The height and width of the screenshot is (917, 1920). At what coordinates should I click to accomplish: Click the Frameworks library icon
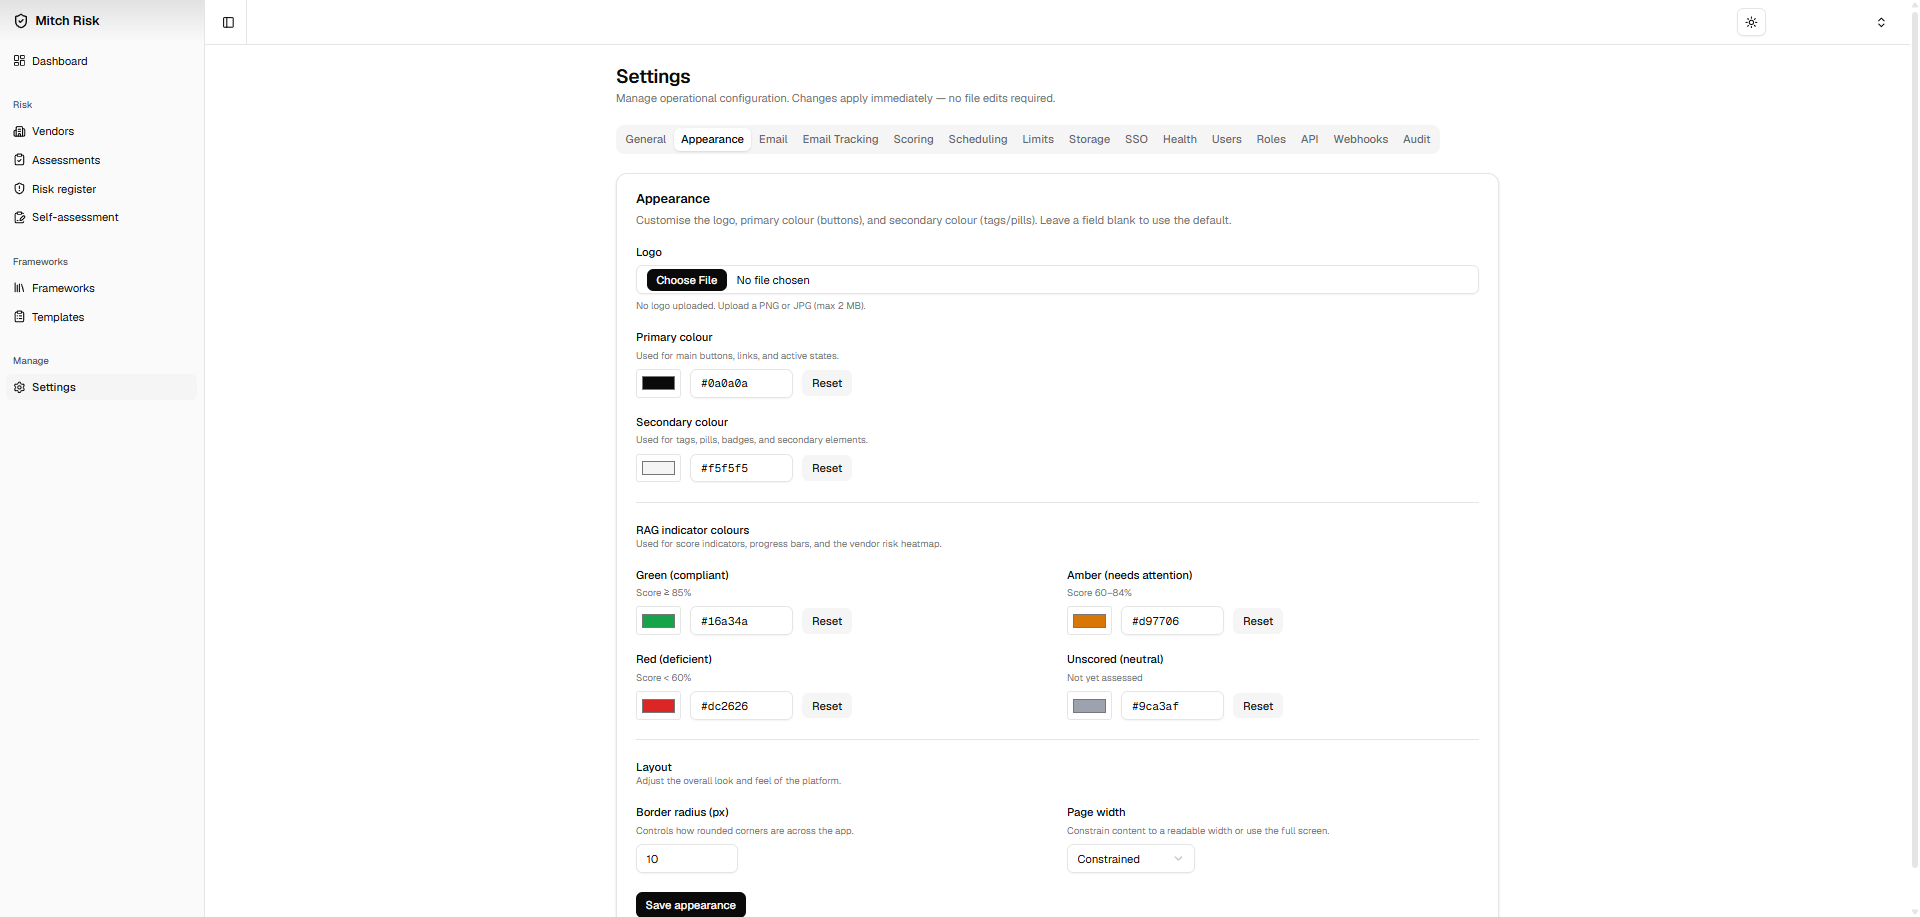pos(19,288)
